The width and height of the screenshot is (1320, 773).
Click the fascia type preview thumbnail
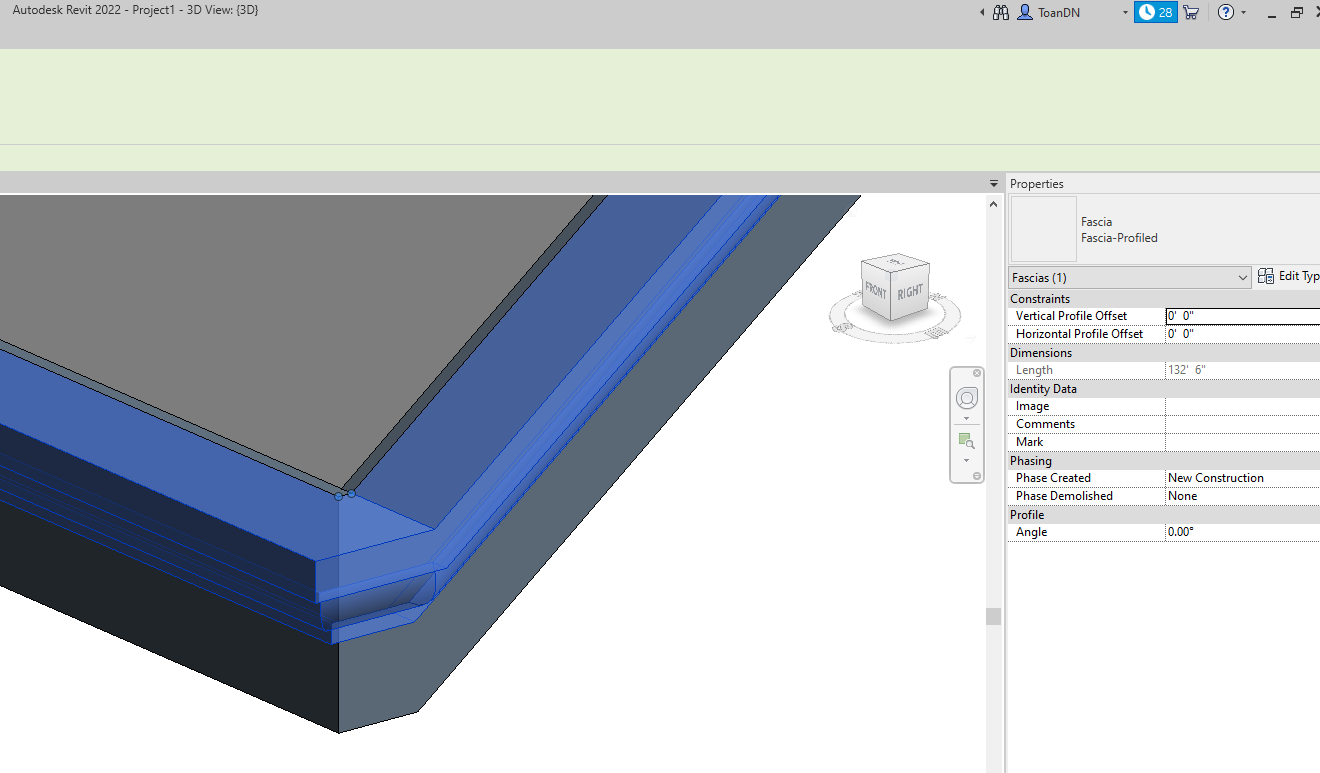point(1042,230)
